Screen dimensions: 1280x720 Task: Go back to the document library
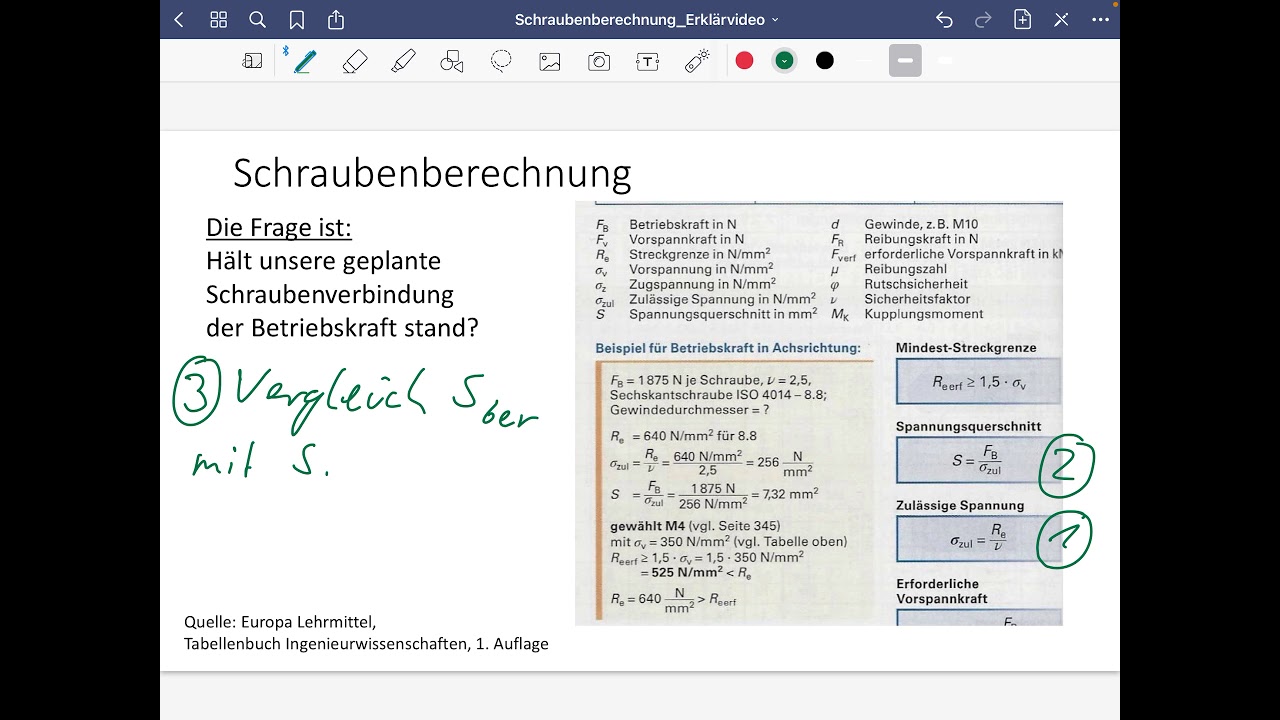coord(179,20)
